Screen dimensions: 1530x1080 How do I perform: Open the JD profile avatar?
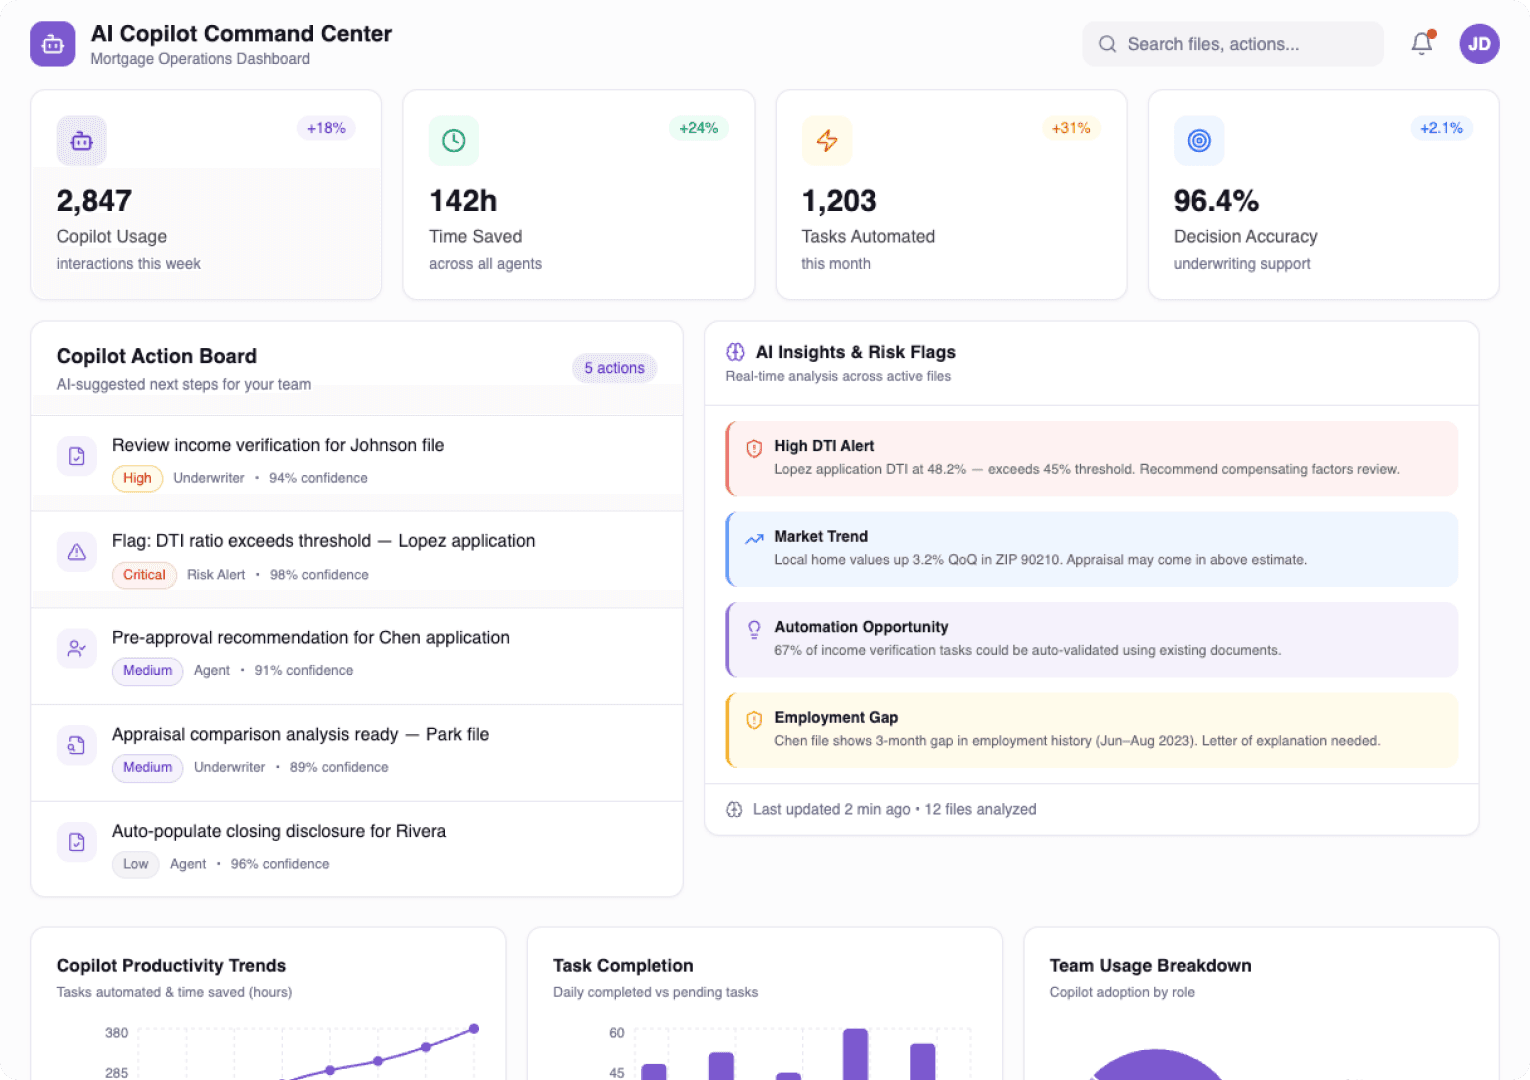(x=1479, y=44)
